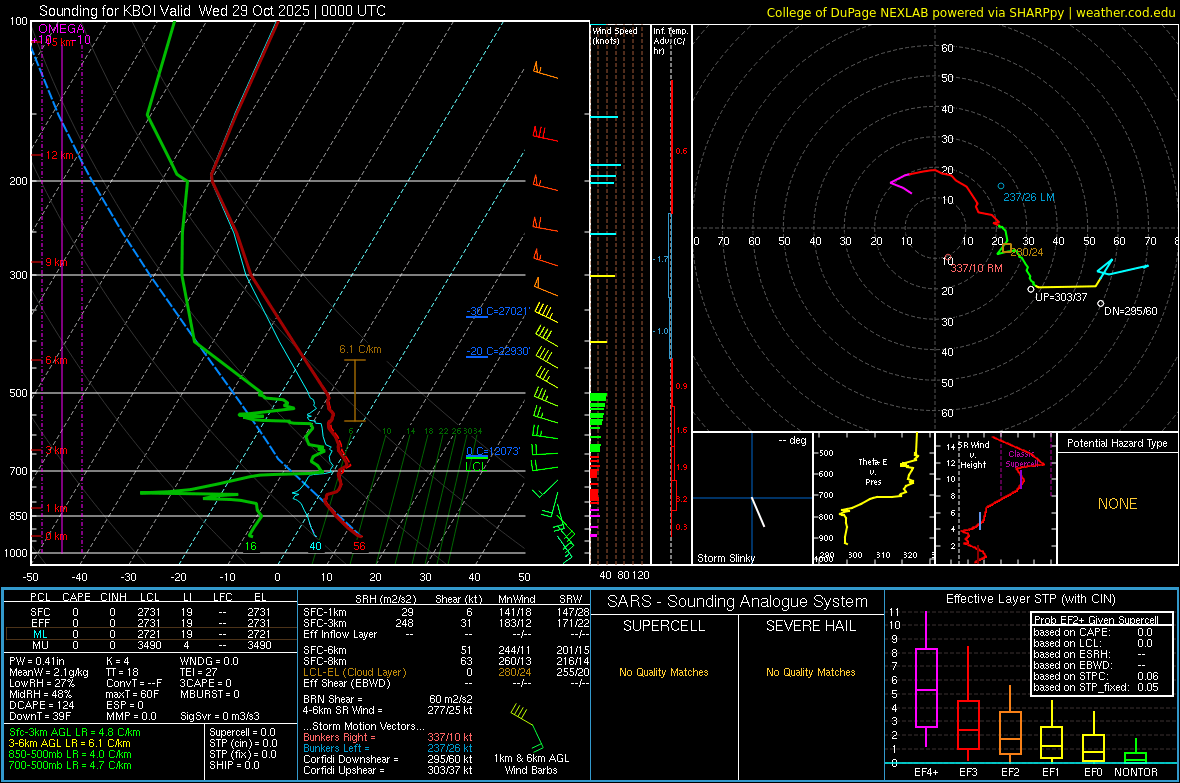Click the PW = 0.41in value
Viewport: 1180px width, 783px height.
pos(37,661)
